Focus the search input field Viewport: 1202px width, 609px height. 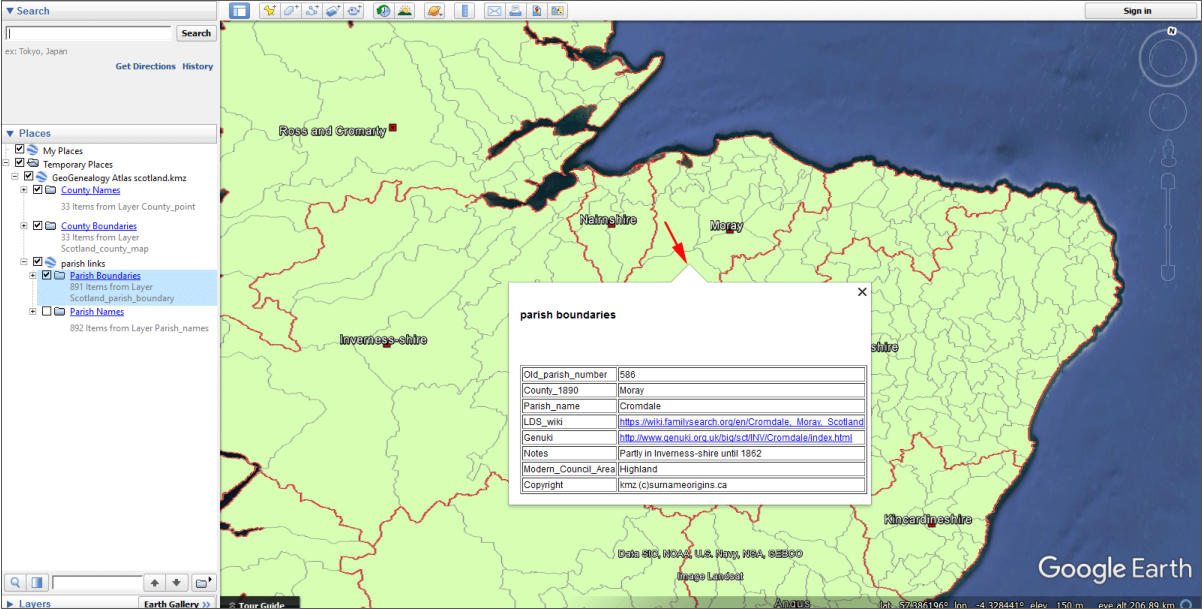(89, 33)
